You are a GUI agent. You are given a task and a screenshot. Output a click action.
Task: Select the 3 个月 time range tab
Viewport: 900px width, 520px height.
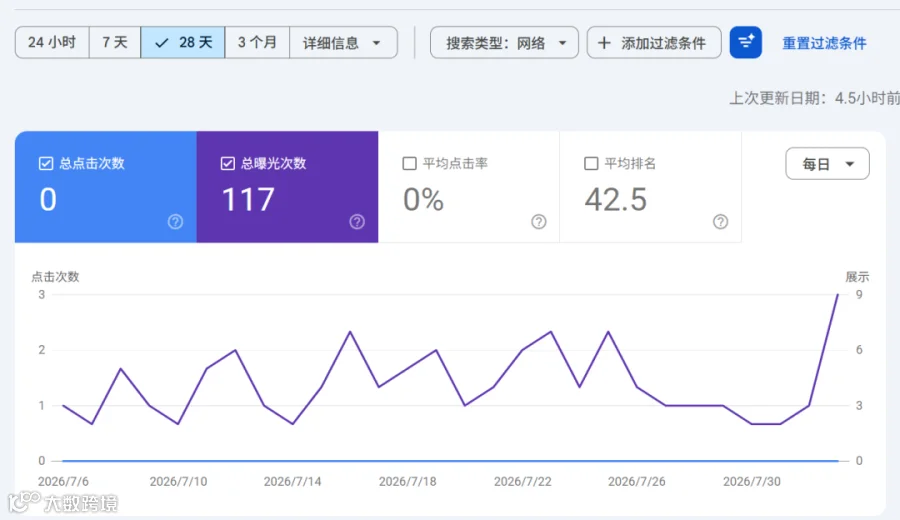point(257,42)
